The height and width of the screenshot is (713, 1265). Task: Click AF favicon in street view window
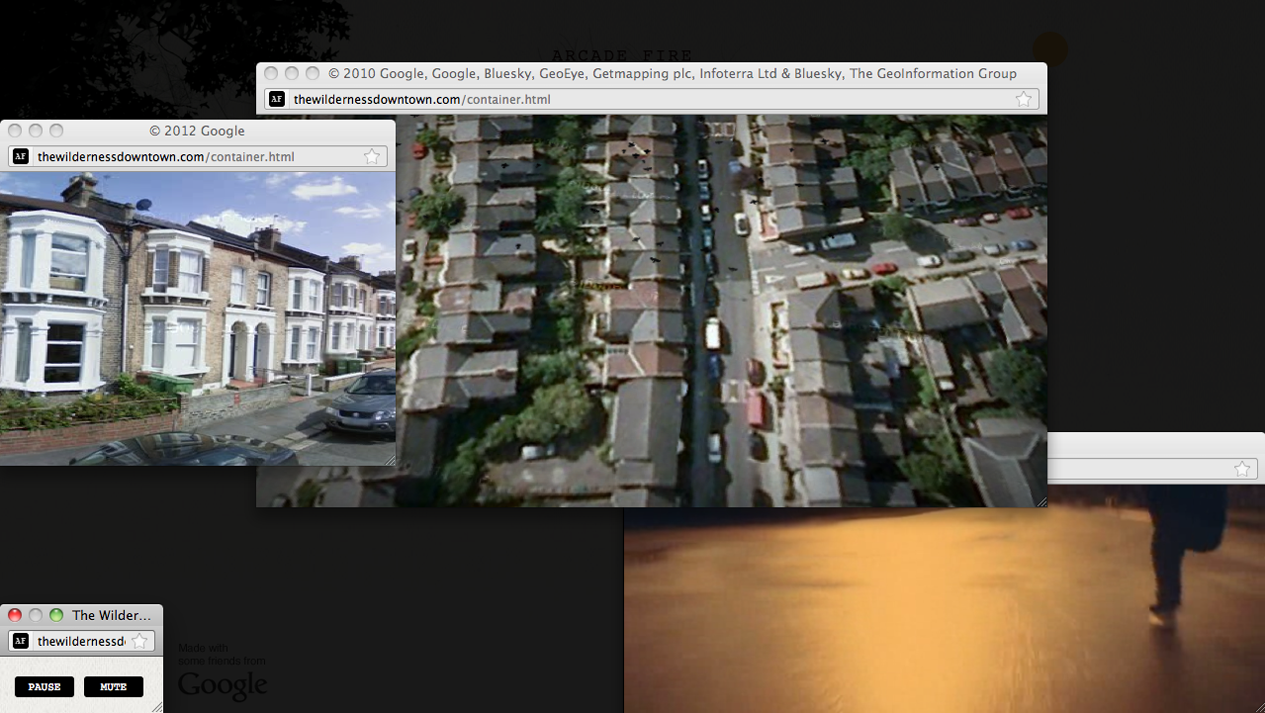pos(20,156)
